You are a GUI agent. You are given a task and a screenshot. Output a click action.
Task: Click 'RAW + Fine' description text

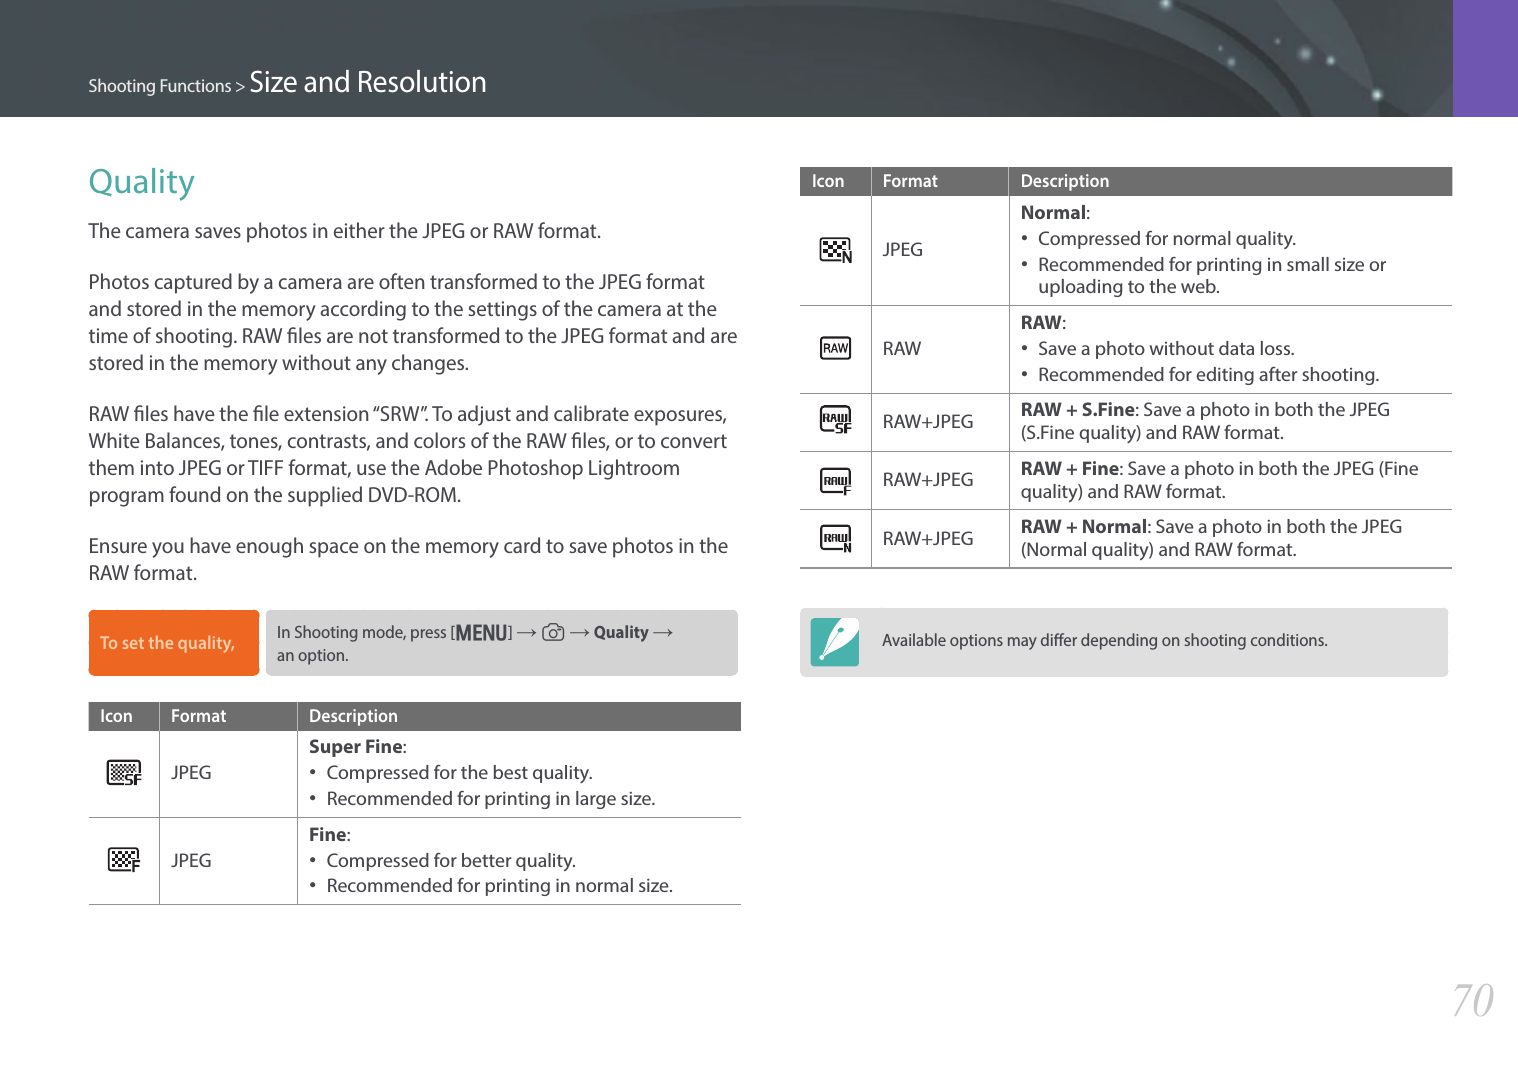click(1219, 480)
